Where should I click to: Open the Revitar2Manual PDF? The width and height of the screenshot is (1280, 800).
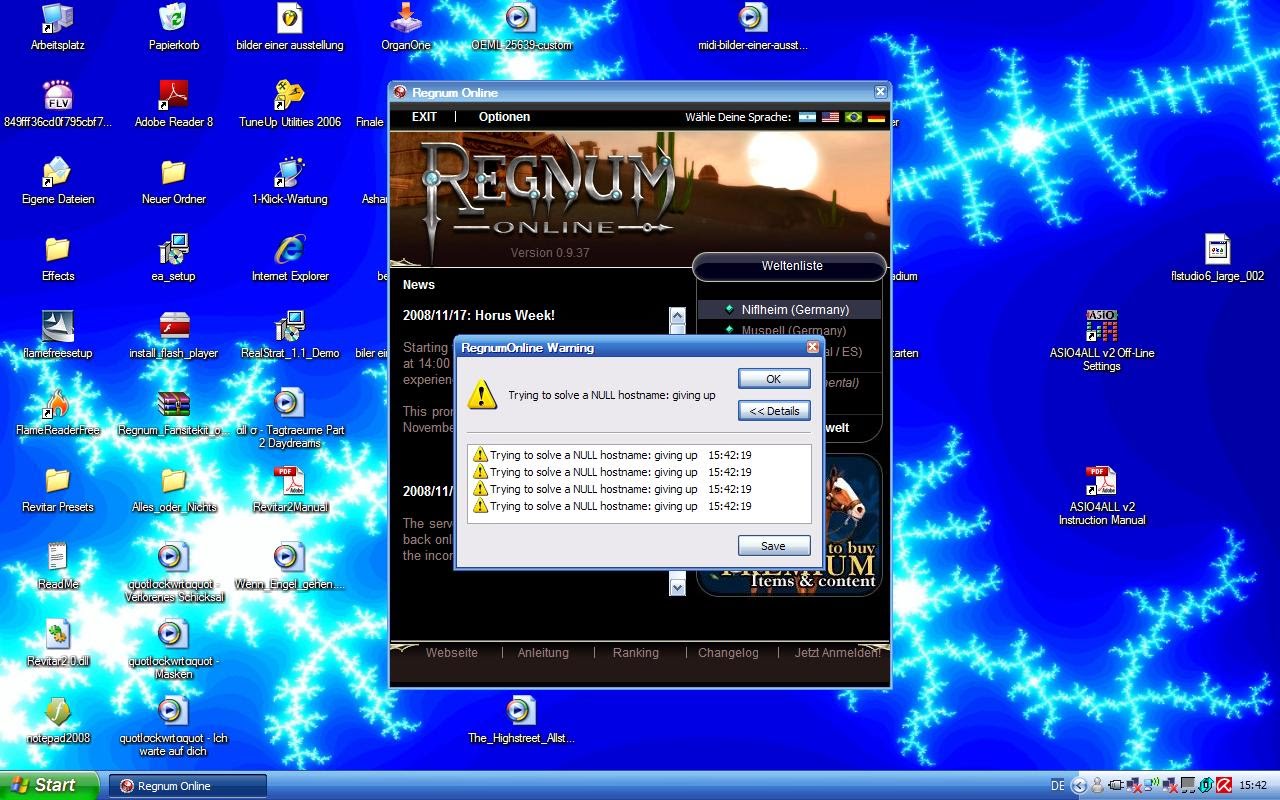(290, 491)
